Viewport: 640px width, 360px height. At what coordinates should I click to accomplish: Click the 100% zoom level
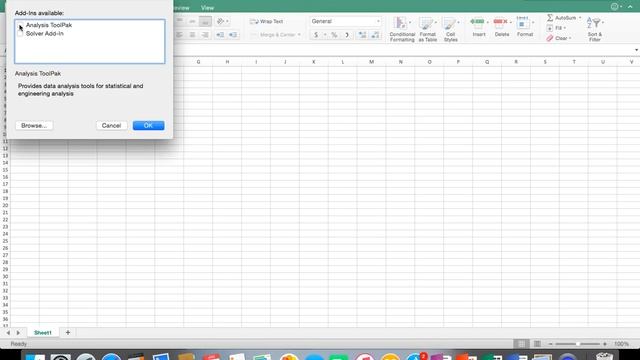tap(622, 344)
